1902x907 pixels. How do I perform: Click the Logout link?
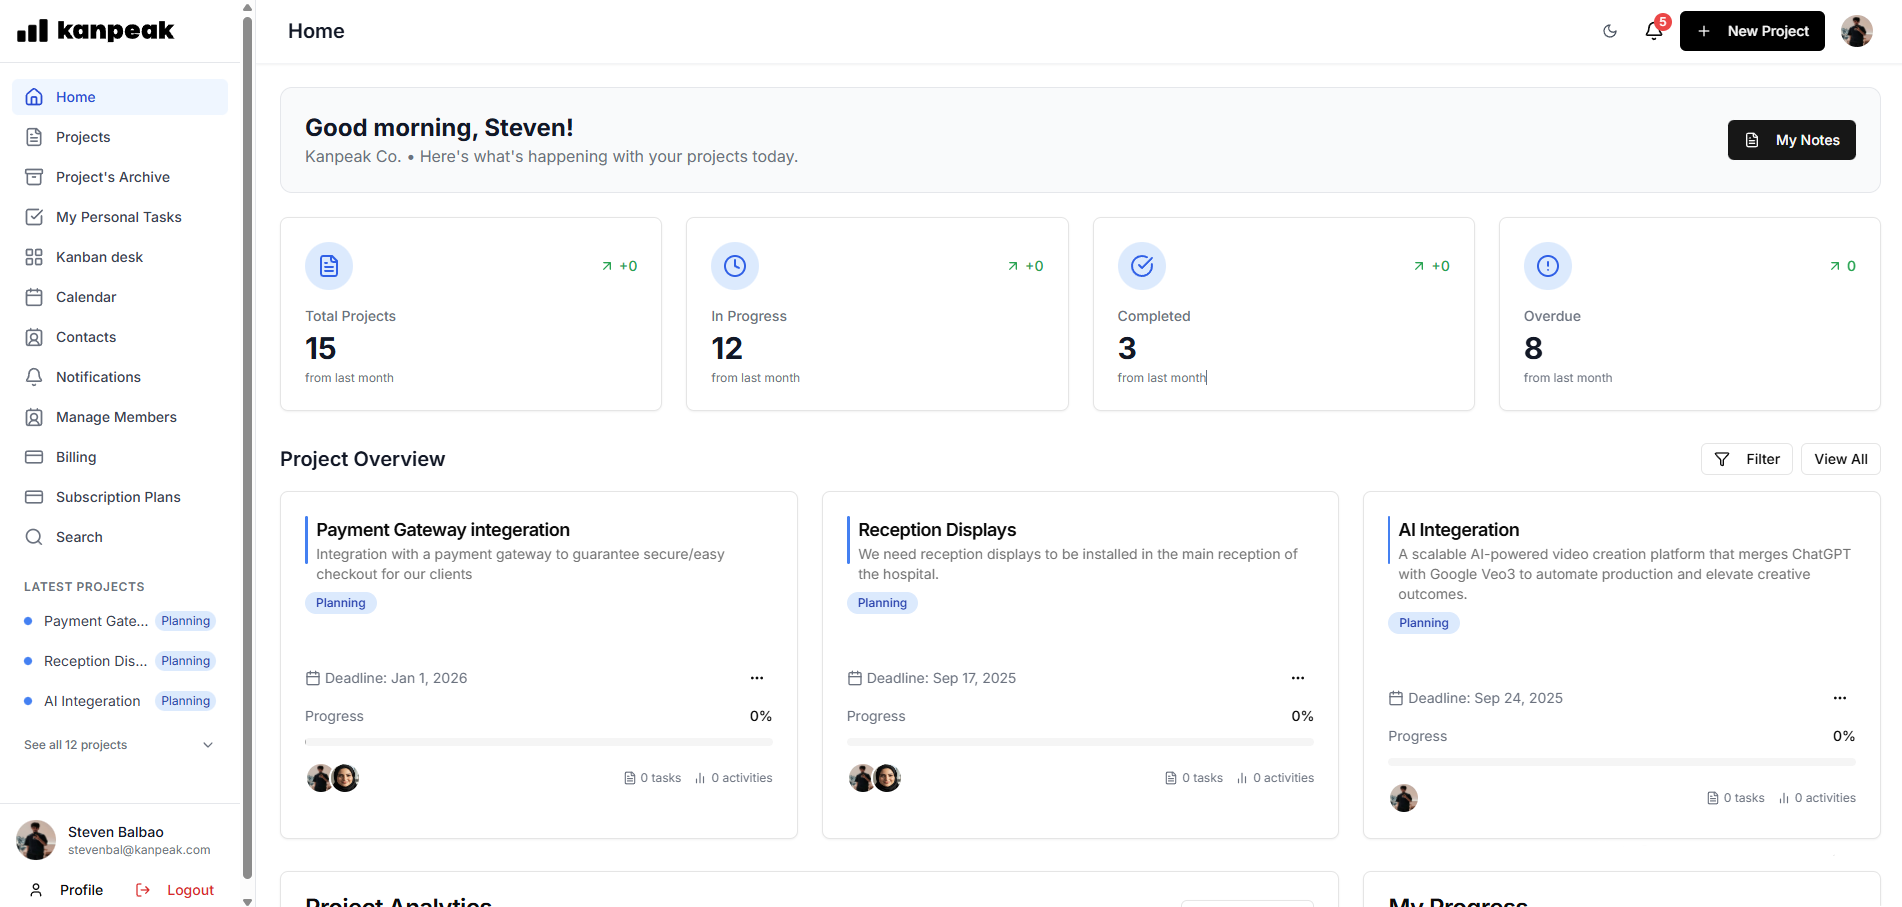point(176,890)
